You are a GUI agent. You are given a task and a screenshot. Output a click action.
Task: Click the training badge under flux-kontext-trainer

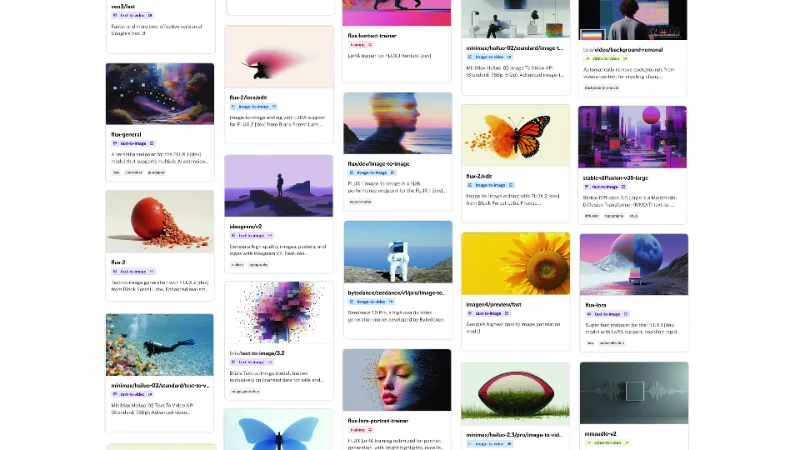point(361,45)
